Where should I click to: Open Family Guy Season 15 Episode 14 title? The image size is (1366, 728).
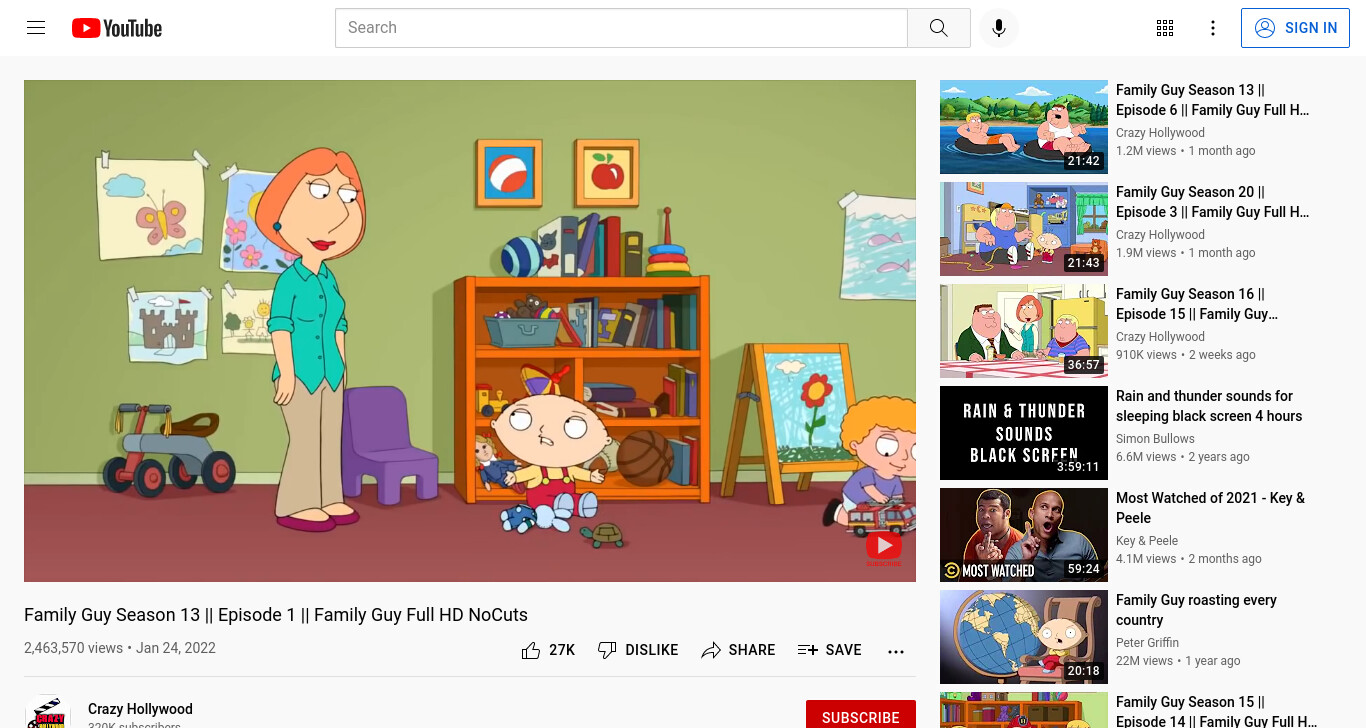click(1216, 711)
